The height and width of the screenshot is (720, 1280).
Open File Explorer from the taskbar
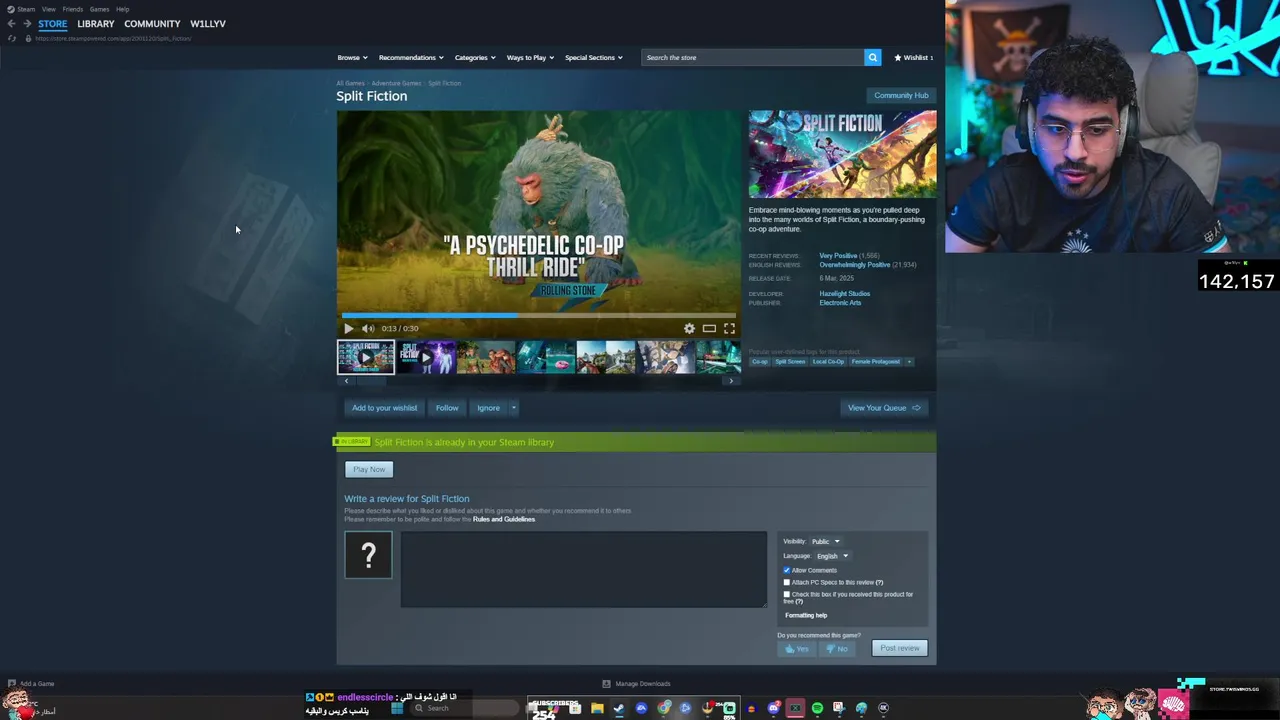point(597,708)
